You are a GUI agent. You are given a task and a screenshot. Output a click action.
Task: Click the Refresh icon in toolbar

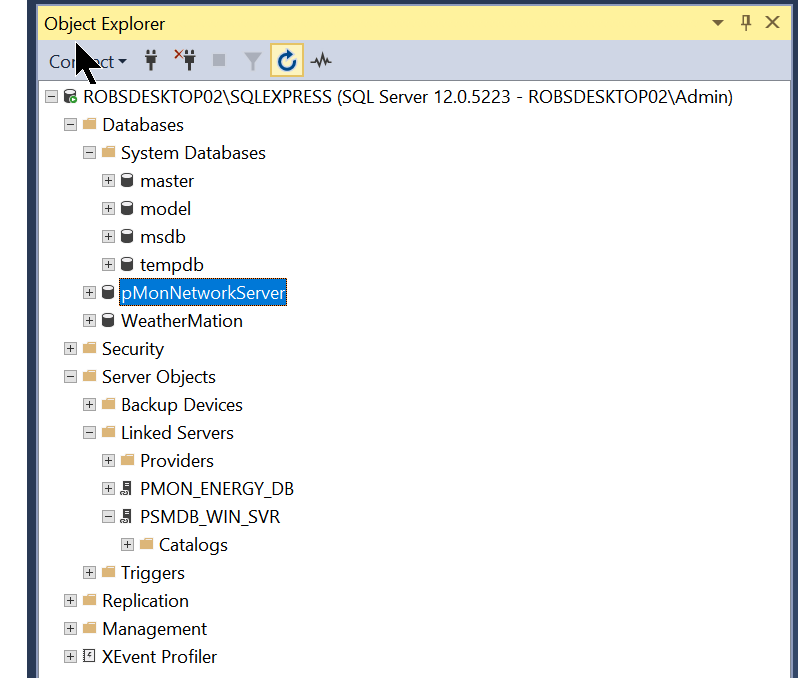(x=287, y=61)
